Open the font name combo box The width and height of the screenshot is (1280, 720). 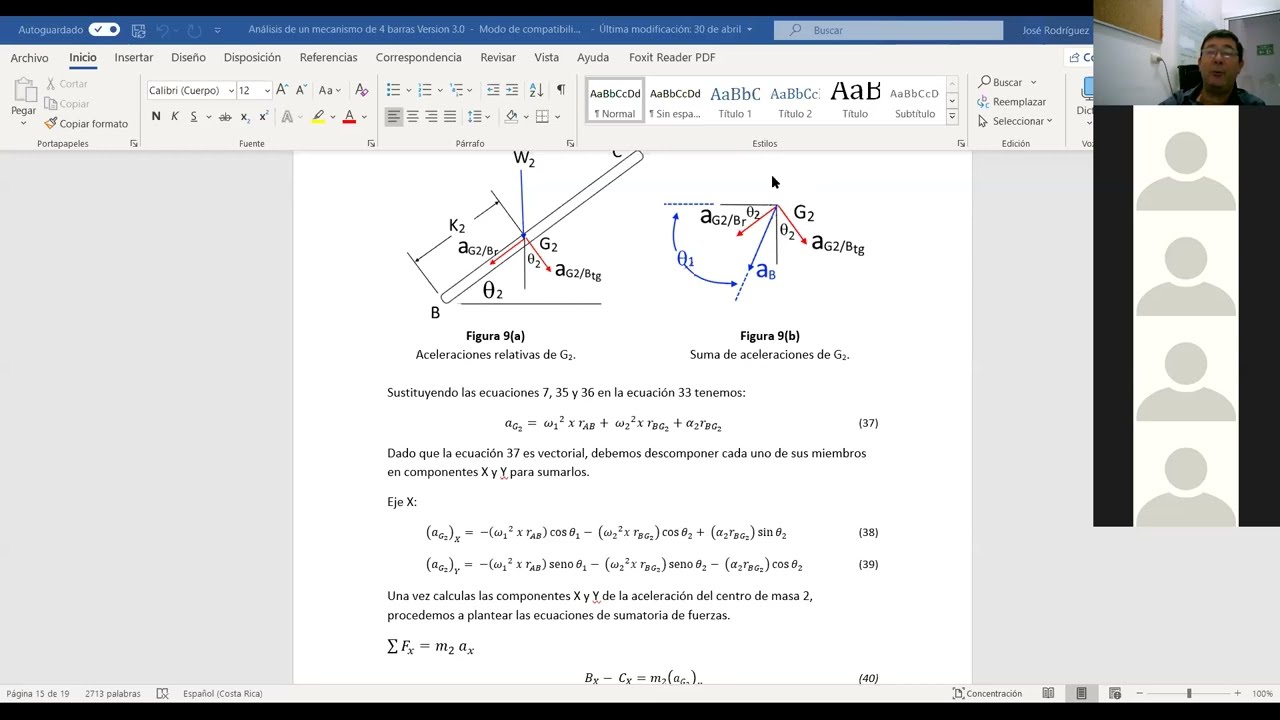pos(190,90)
